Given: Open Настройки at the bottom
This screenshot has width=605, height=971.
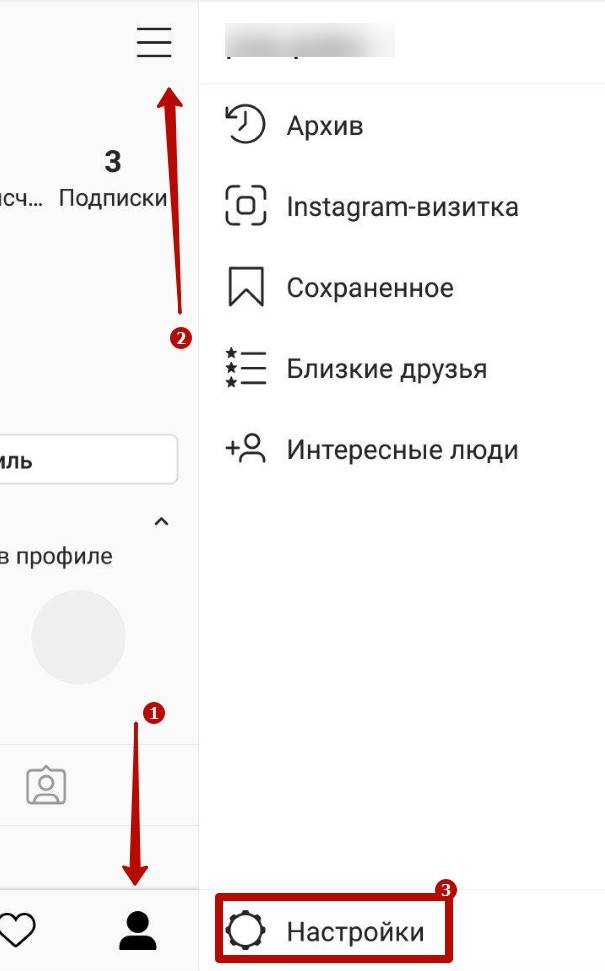Looking at the screenshot, I should [355, 931].
